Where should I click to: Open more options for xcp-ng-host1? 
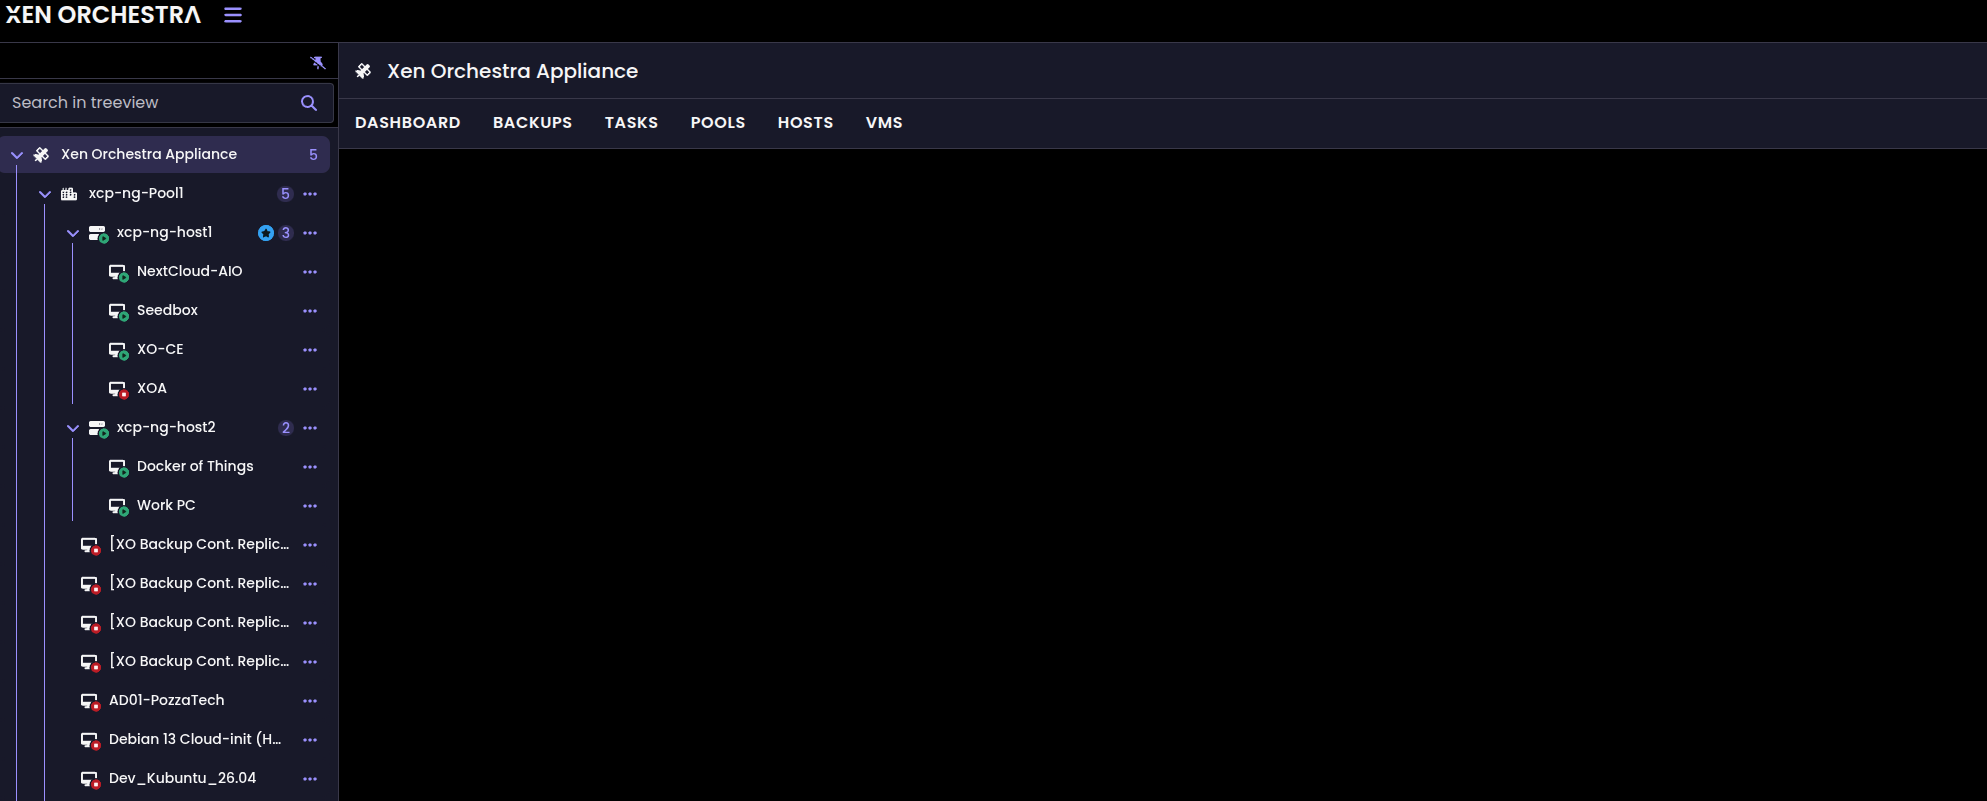click(310, 233)
